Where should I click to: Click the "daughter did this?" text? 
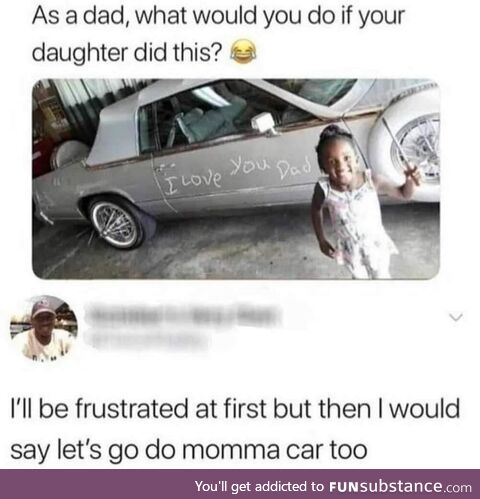(127, 52)
